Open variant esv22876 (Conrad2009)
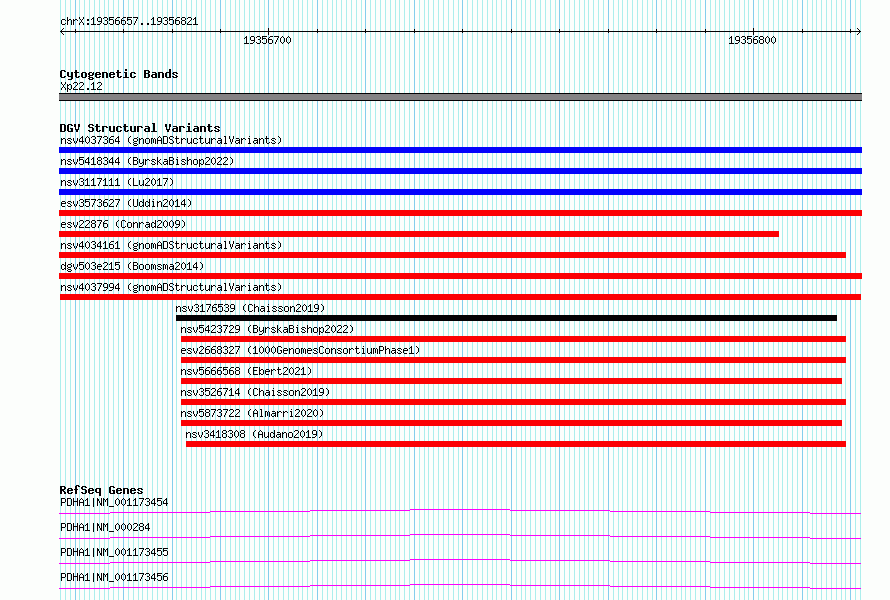890x600 pixels. [123, 224]
